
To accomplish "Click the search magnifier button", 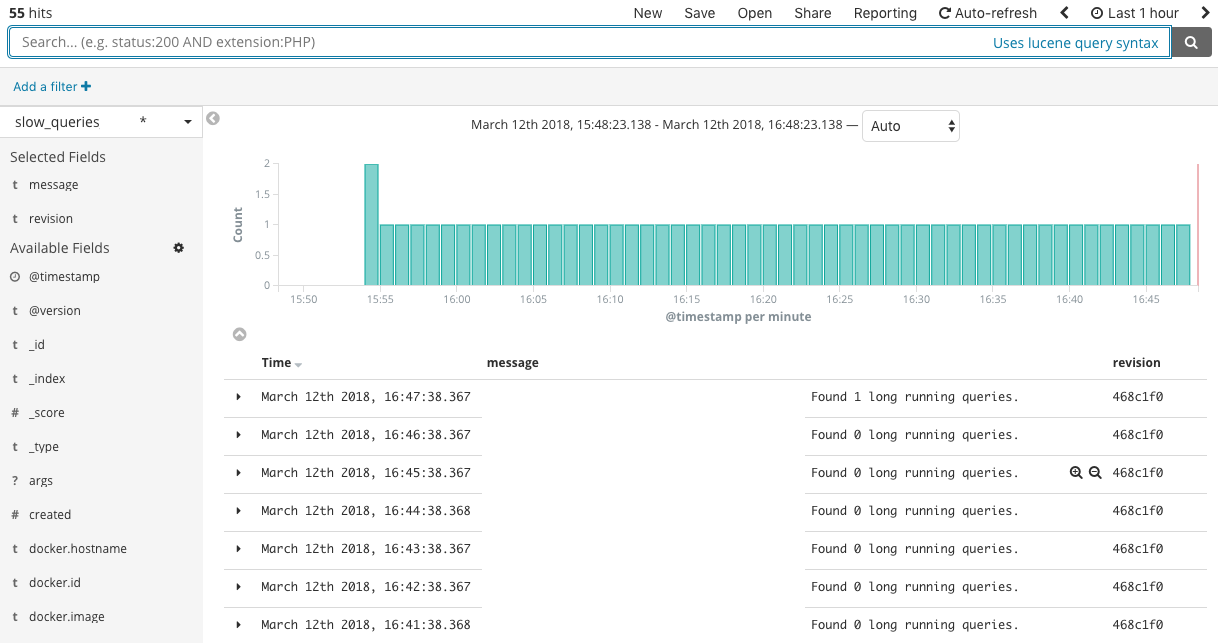I will click(1191, 43).
